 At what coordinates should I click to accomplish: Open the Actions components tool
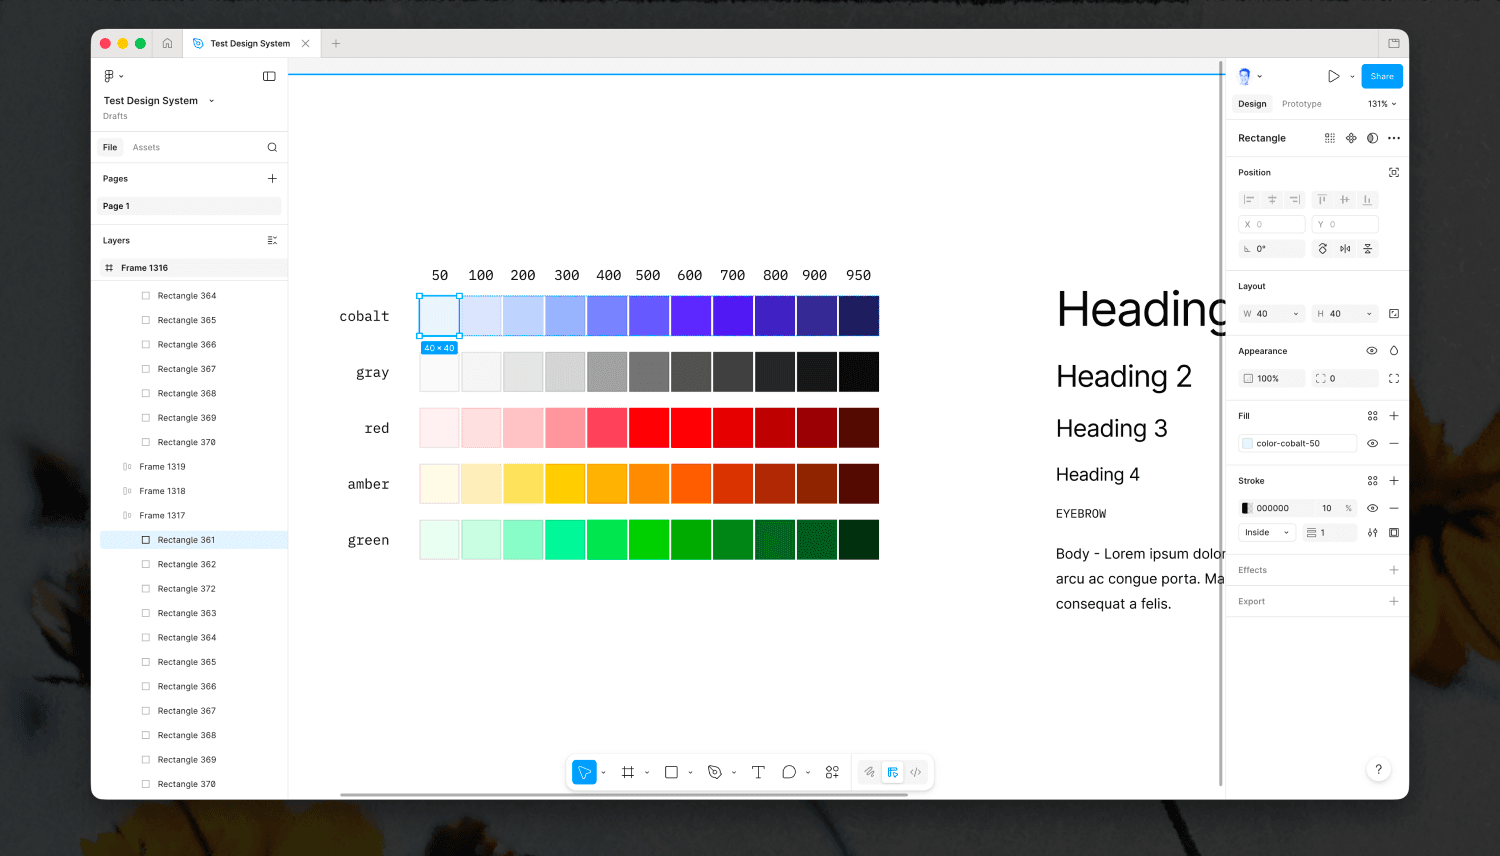[832, 772]
